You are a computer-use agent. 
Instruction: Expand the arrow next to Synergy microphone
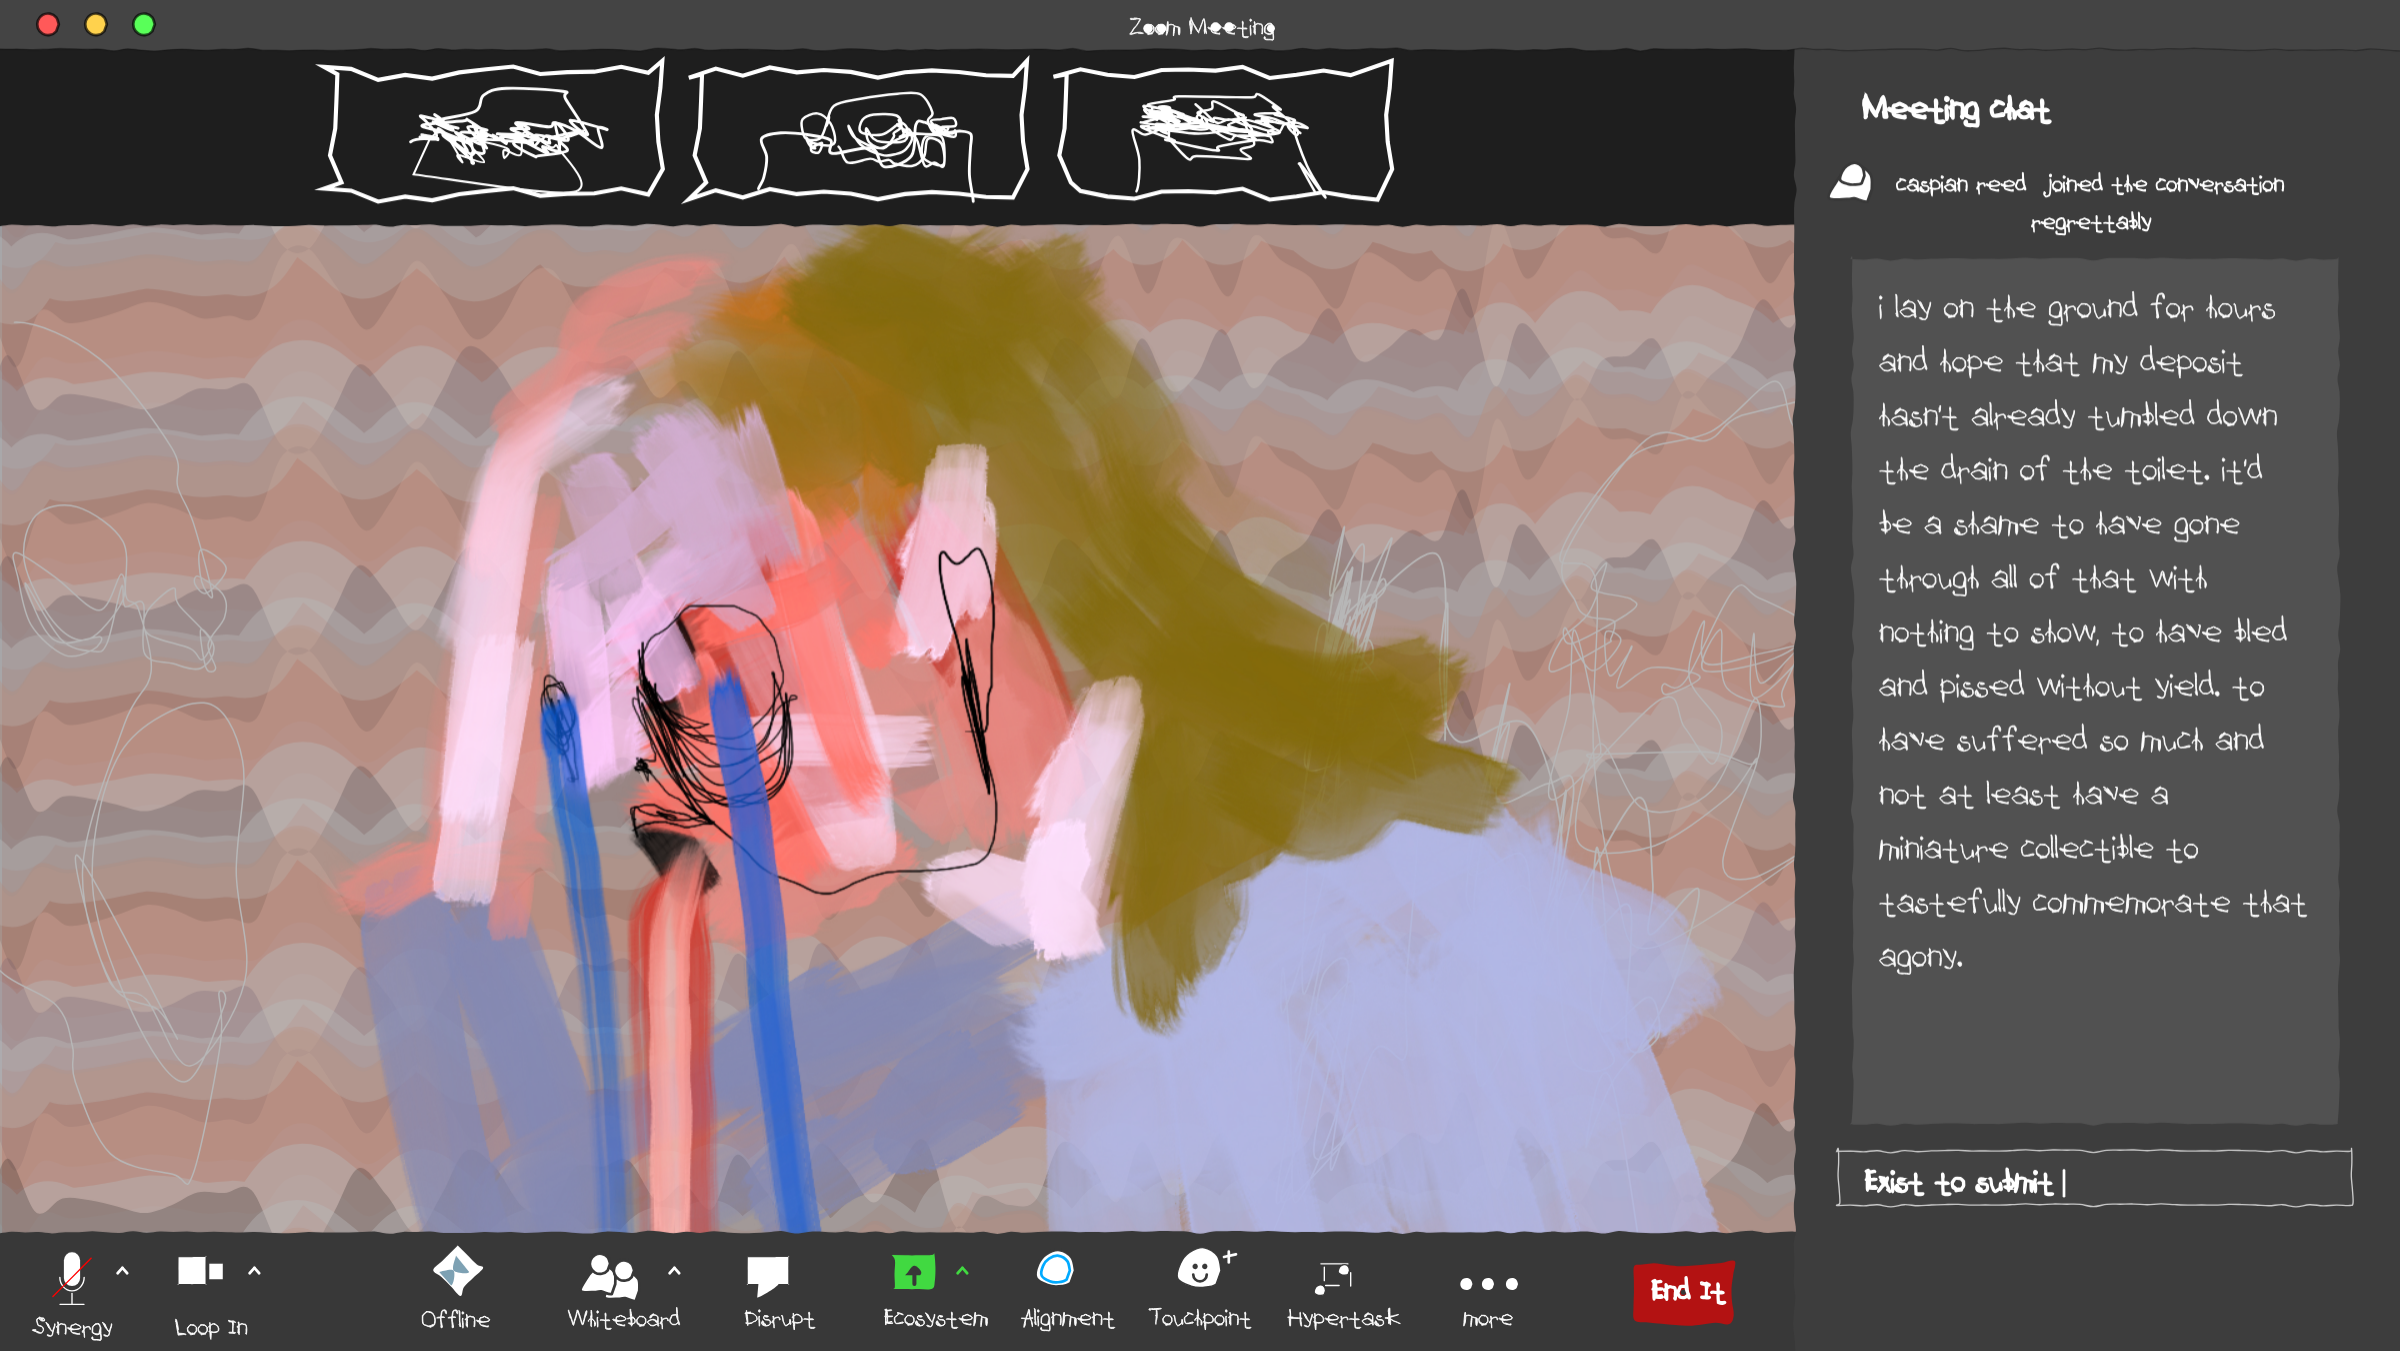pos(122,1271)
